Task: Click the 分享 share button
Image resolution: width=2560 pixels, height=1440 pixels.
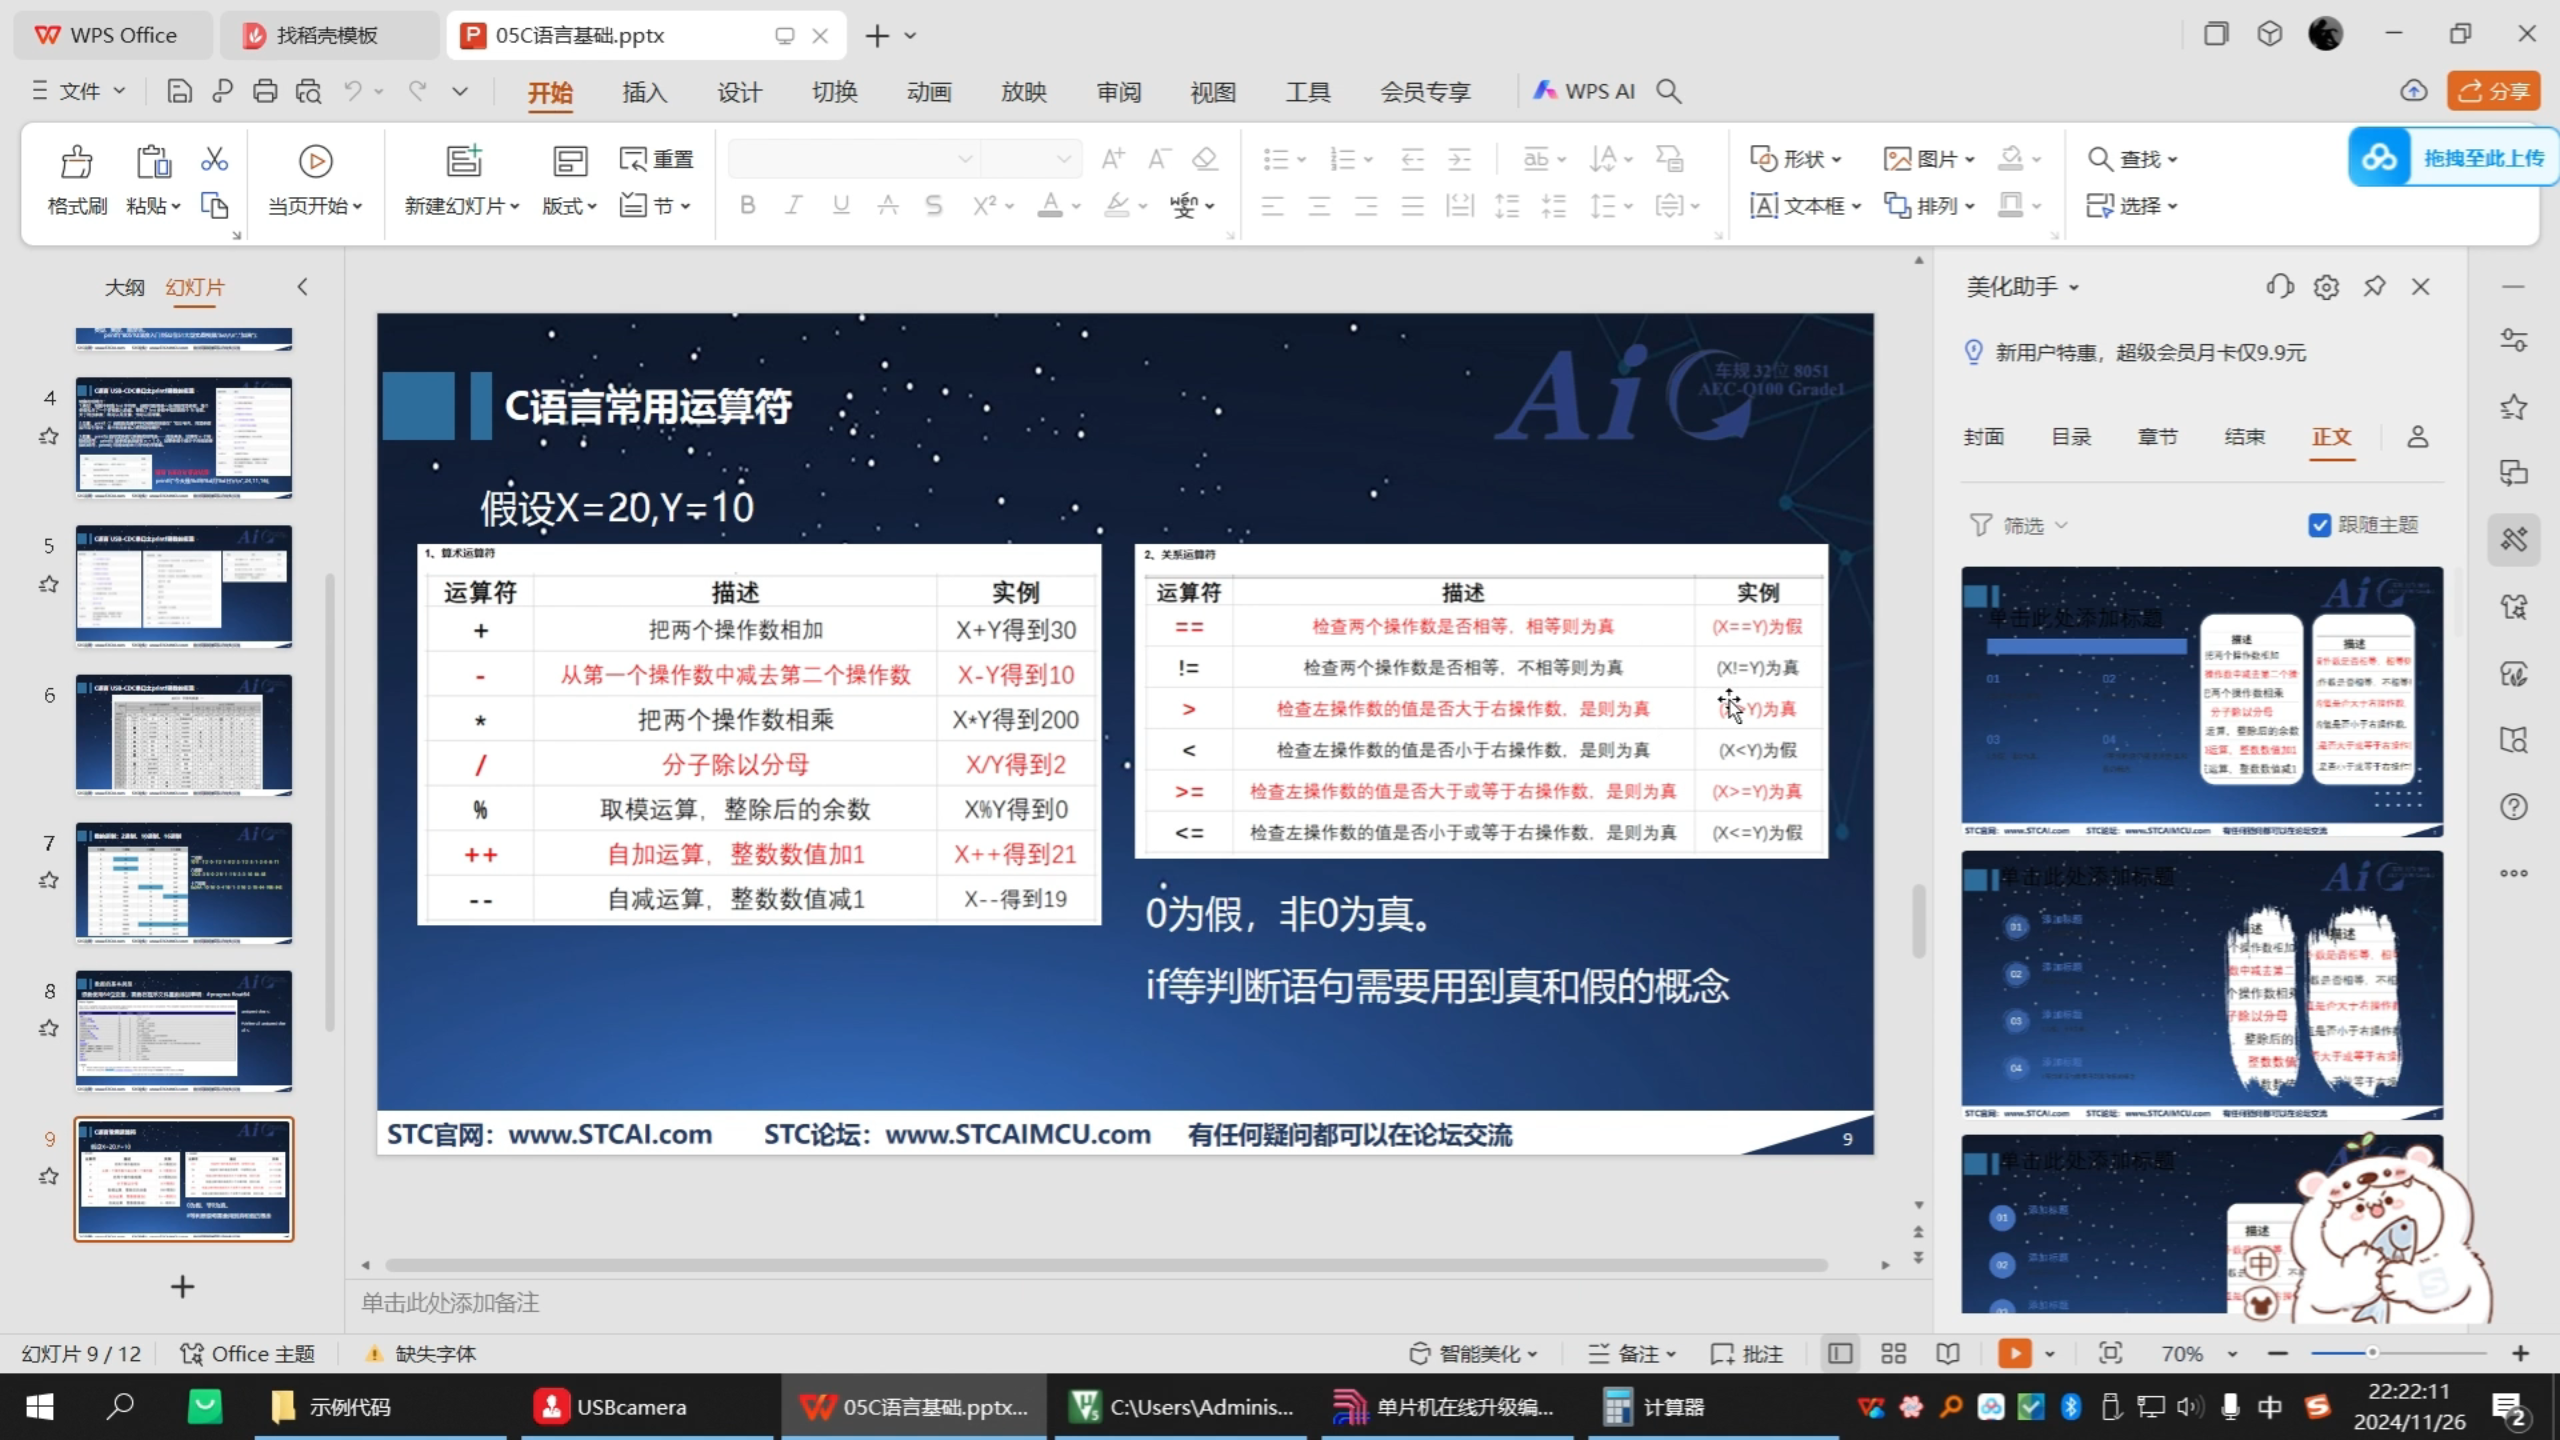Action: point(2494,92)
